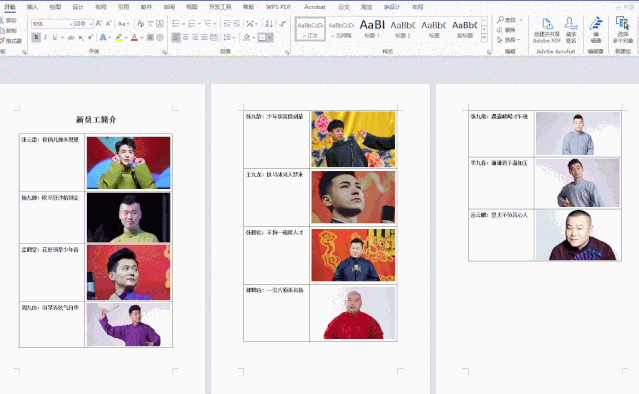The width and height of the screenshot is (639, 394).
Task: Switch to the Design (设计) tab
Action: [77, 7]
